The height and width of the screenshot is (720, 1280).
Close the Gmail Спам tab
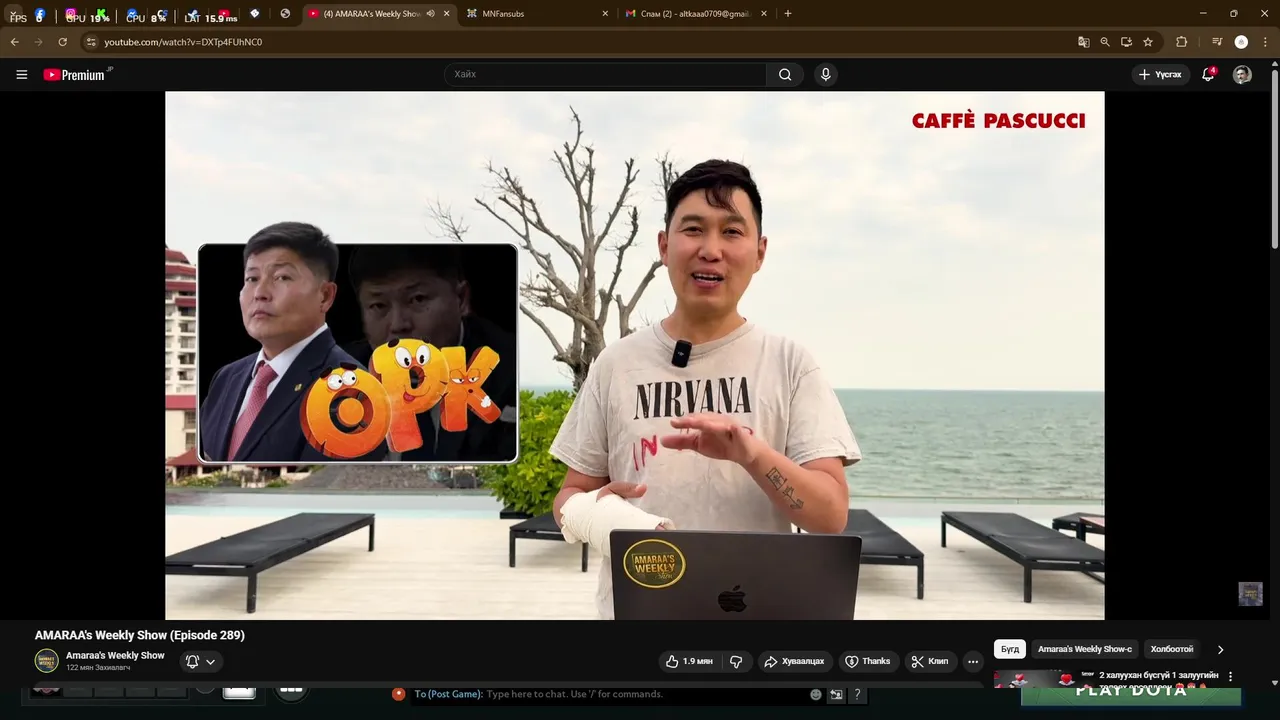point(764,14)
